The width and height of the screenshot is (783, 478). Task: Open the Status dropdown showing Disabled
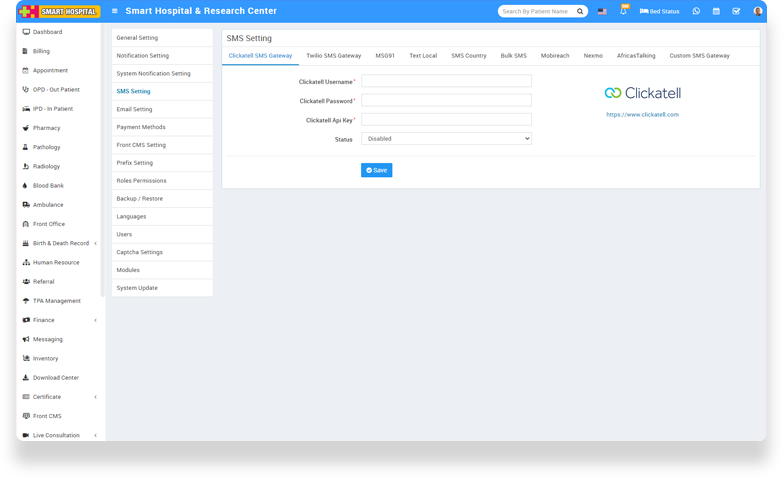[446, 139]
